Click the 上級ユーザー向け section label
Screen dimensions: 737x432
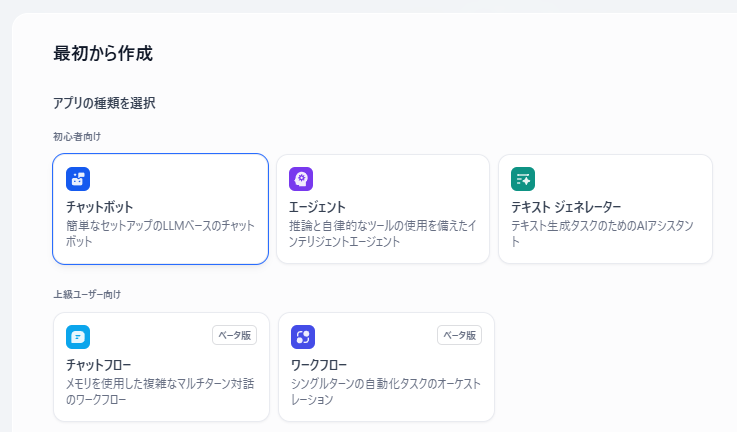pyautogui.click(x=87, y=295)
